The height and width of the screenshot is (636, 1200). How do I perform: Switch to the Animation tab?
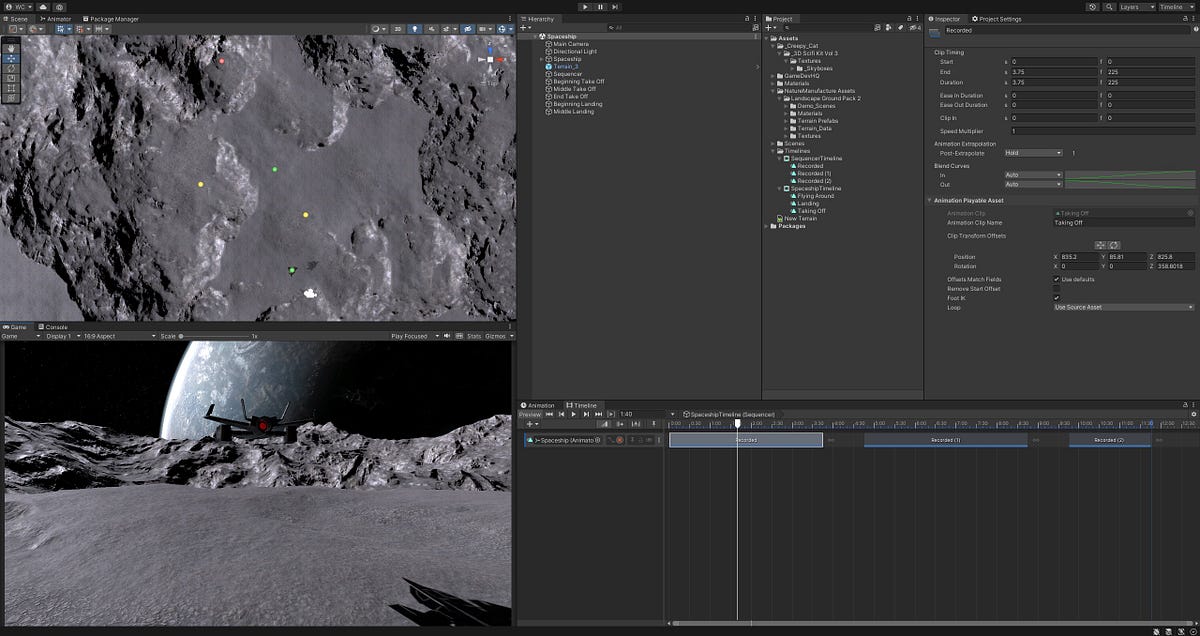click(537, 405)
